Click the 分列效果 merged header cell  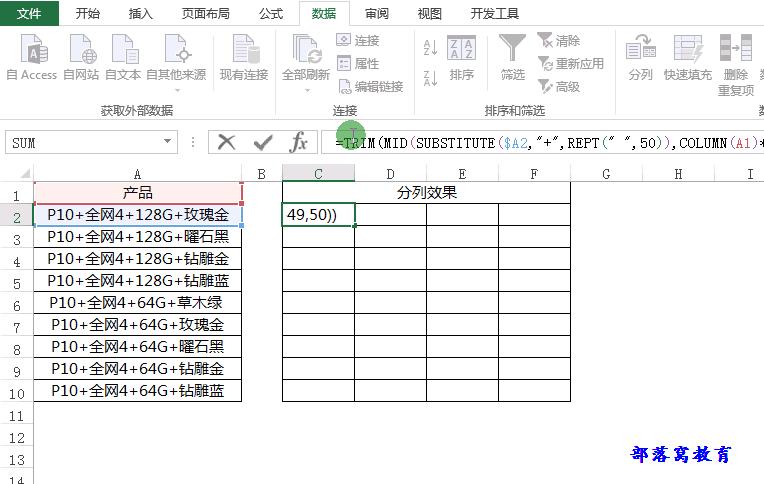tap(426, 193)
